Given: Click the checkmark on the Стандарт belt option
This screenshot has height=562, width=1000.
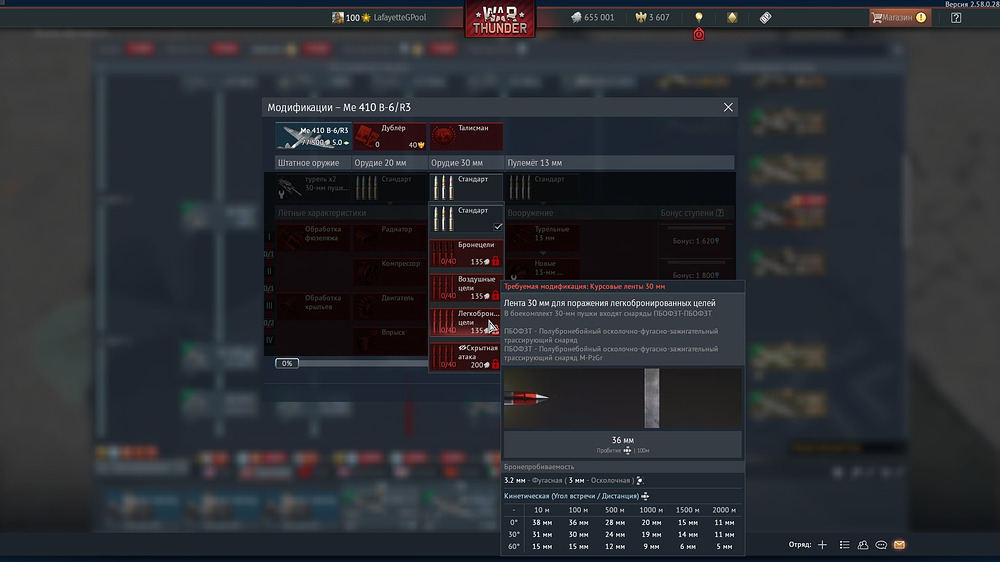Looking at the screenshot, I should point(497,226).
